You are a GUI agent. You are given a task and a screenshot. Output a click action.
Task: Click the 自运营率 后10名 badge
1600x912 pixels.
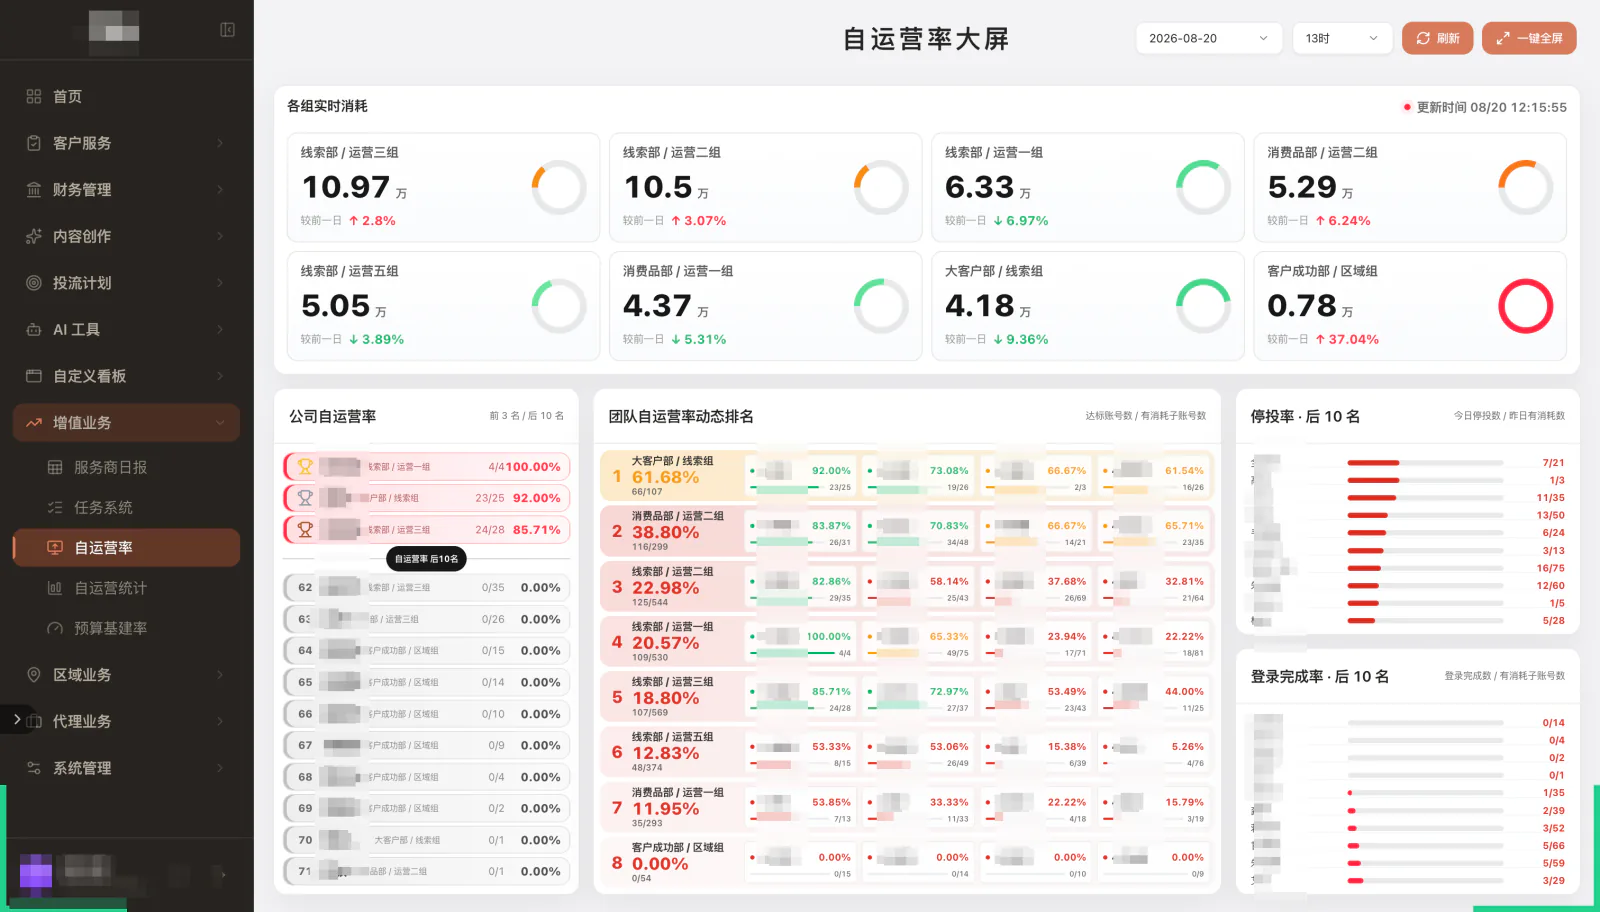click(x=426, y=559)
